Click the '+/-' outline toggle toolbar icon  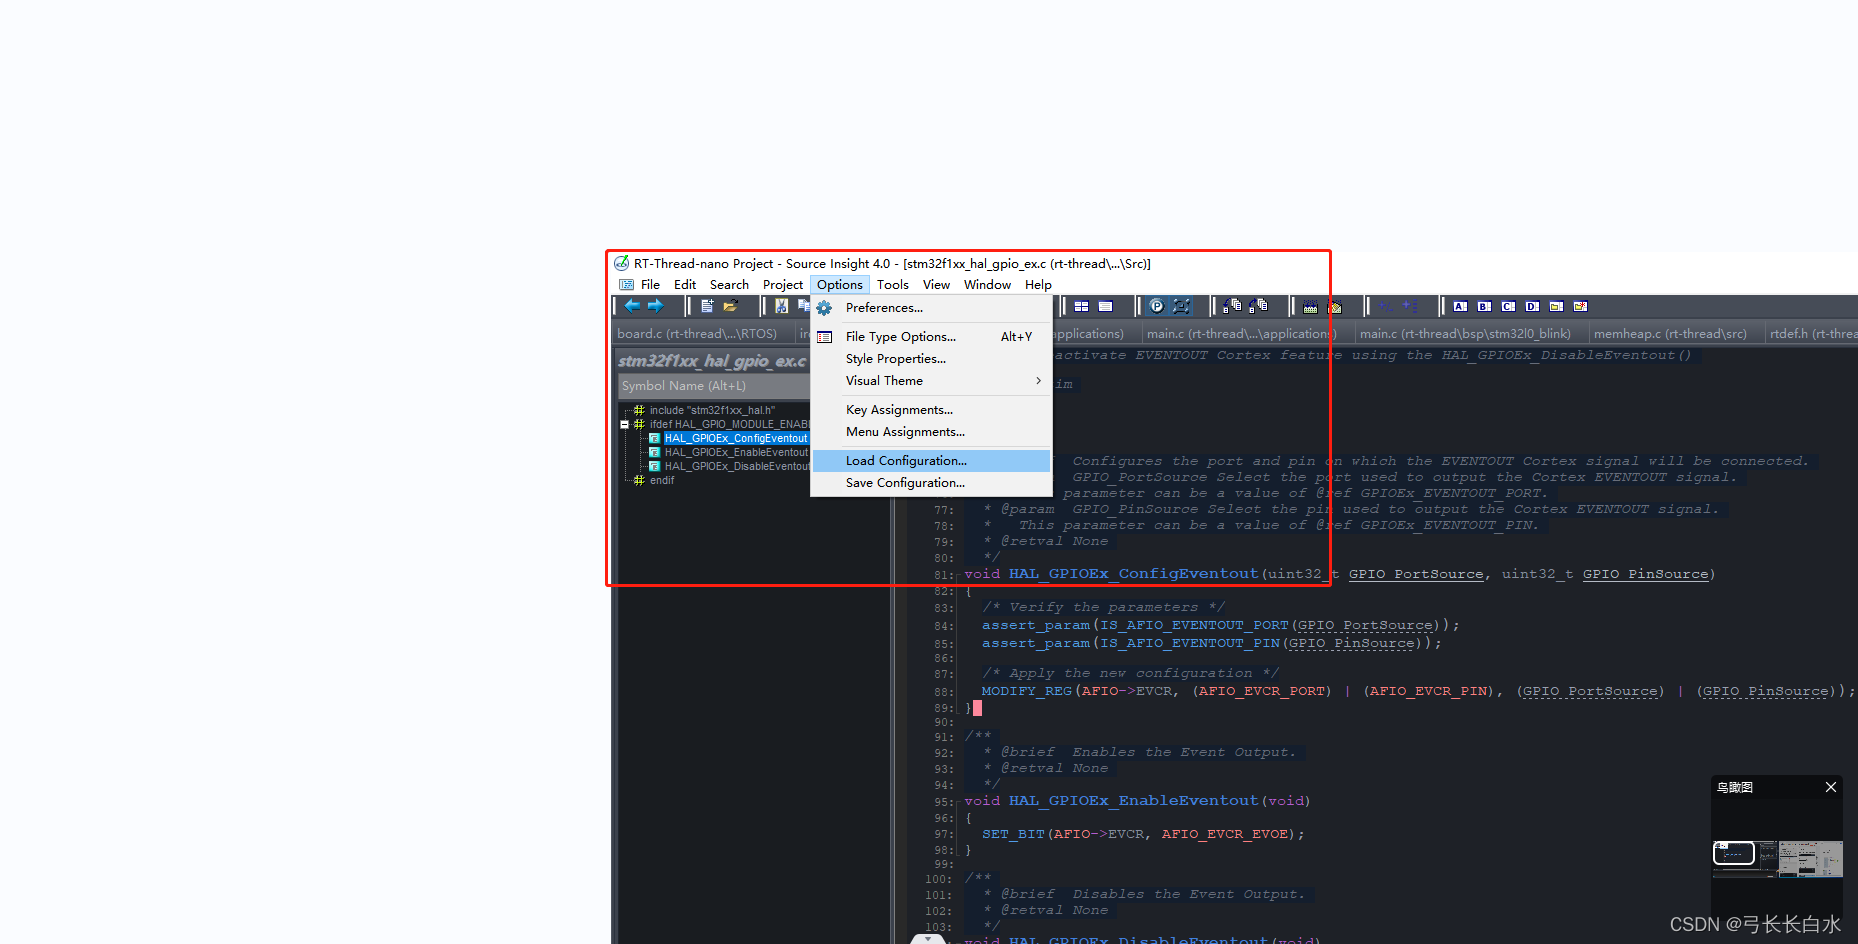click(x=1386, y=306)
